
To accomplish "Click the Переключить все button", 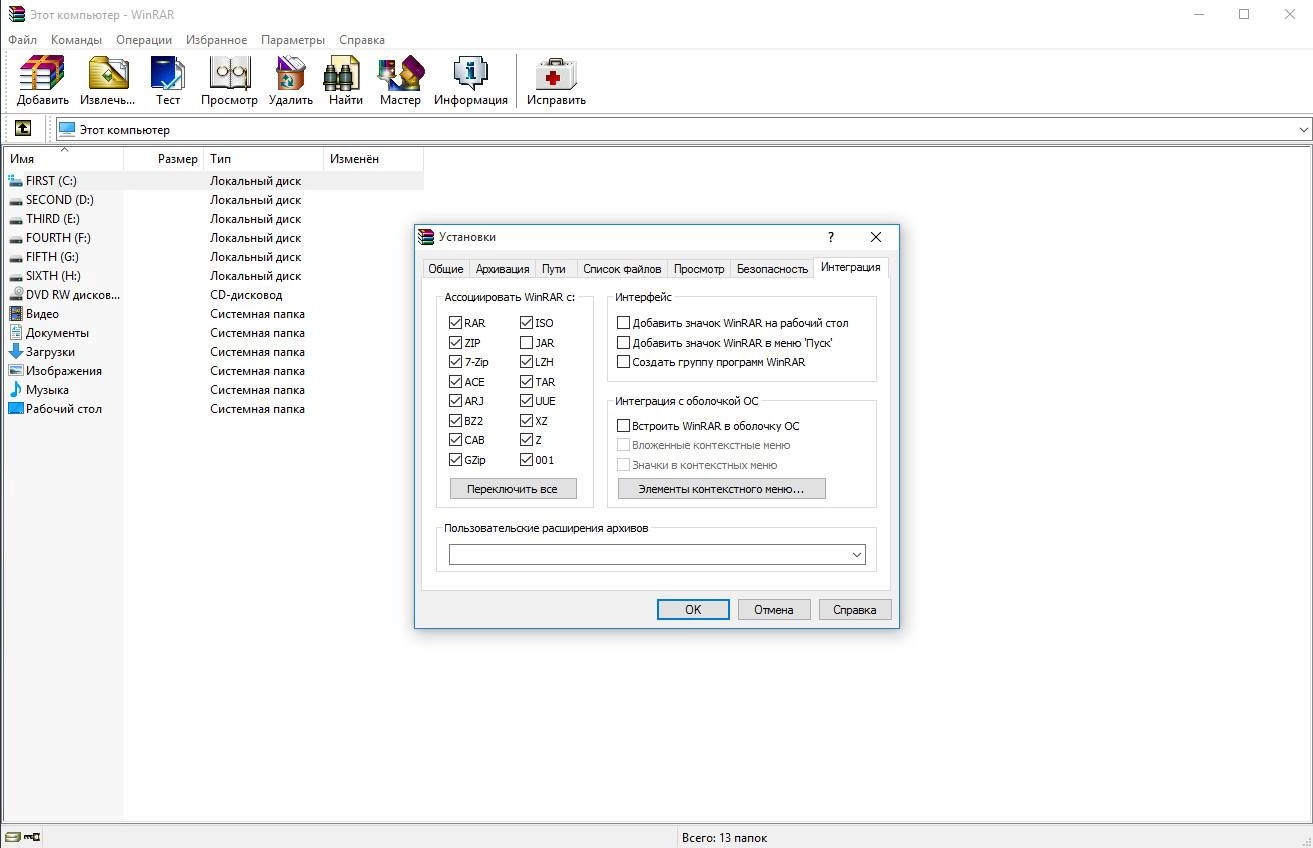I will pos(512,489).
